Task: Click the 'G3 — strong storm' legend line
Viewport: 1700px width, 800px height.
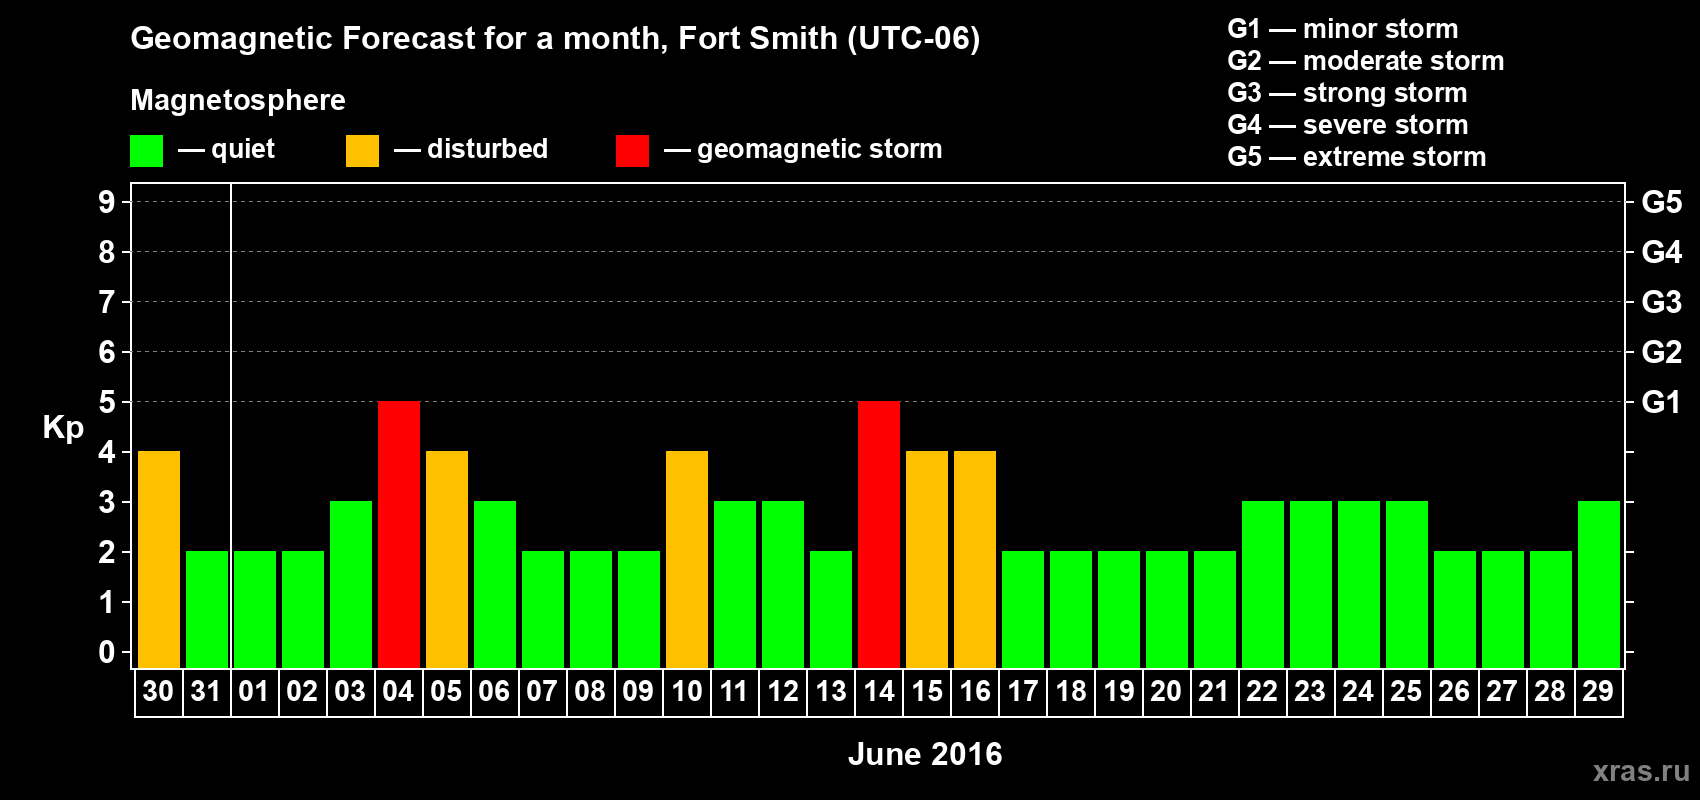Action: pyautogui.click(x=1348, y=93)
